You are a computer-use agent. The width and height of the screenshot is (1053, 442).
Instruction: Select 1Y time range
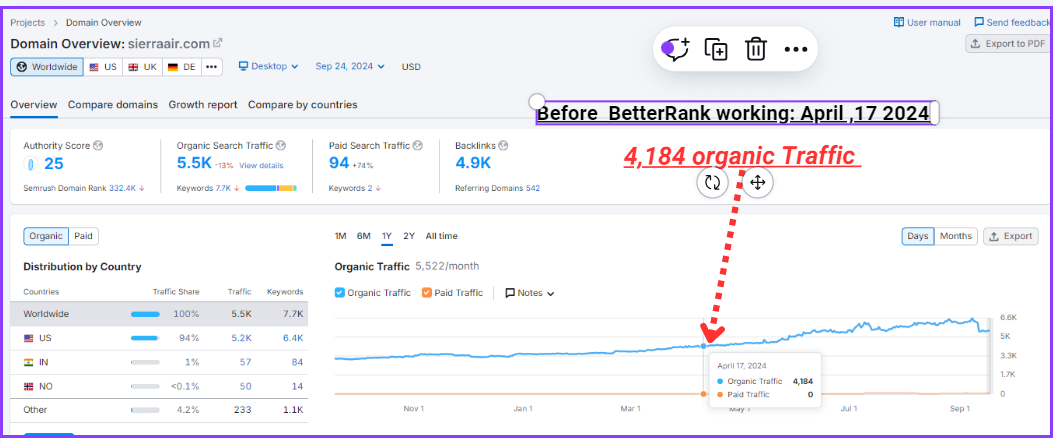click(x=387, y=236)
